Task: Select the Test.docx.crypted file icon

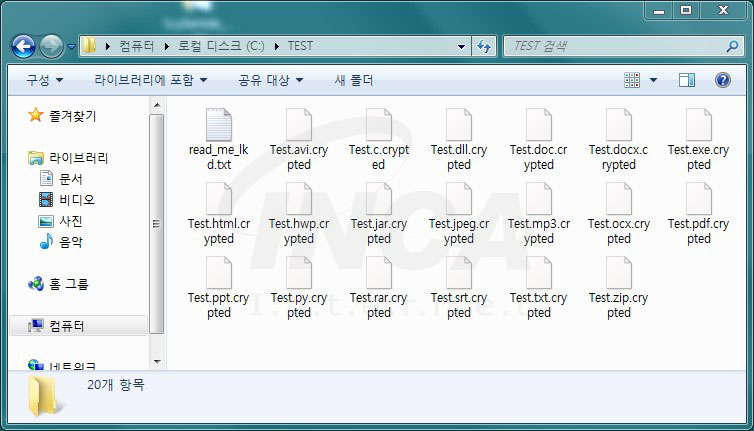Action: point(619,125)
